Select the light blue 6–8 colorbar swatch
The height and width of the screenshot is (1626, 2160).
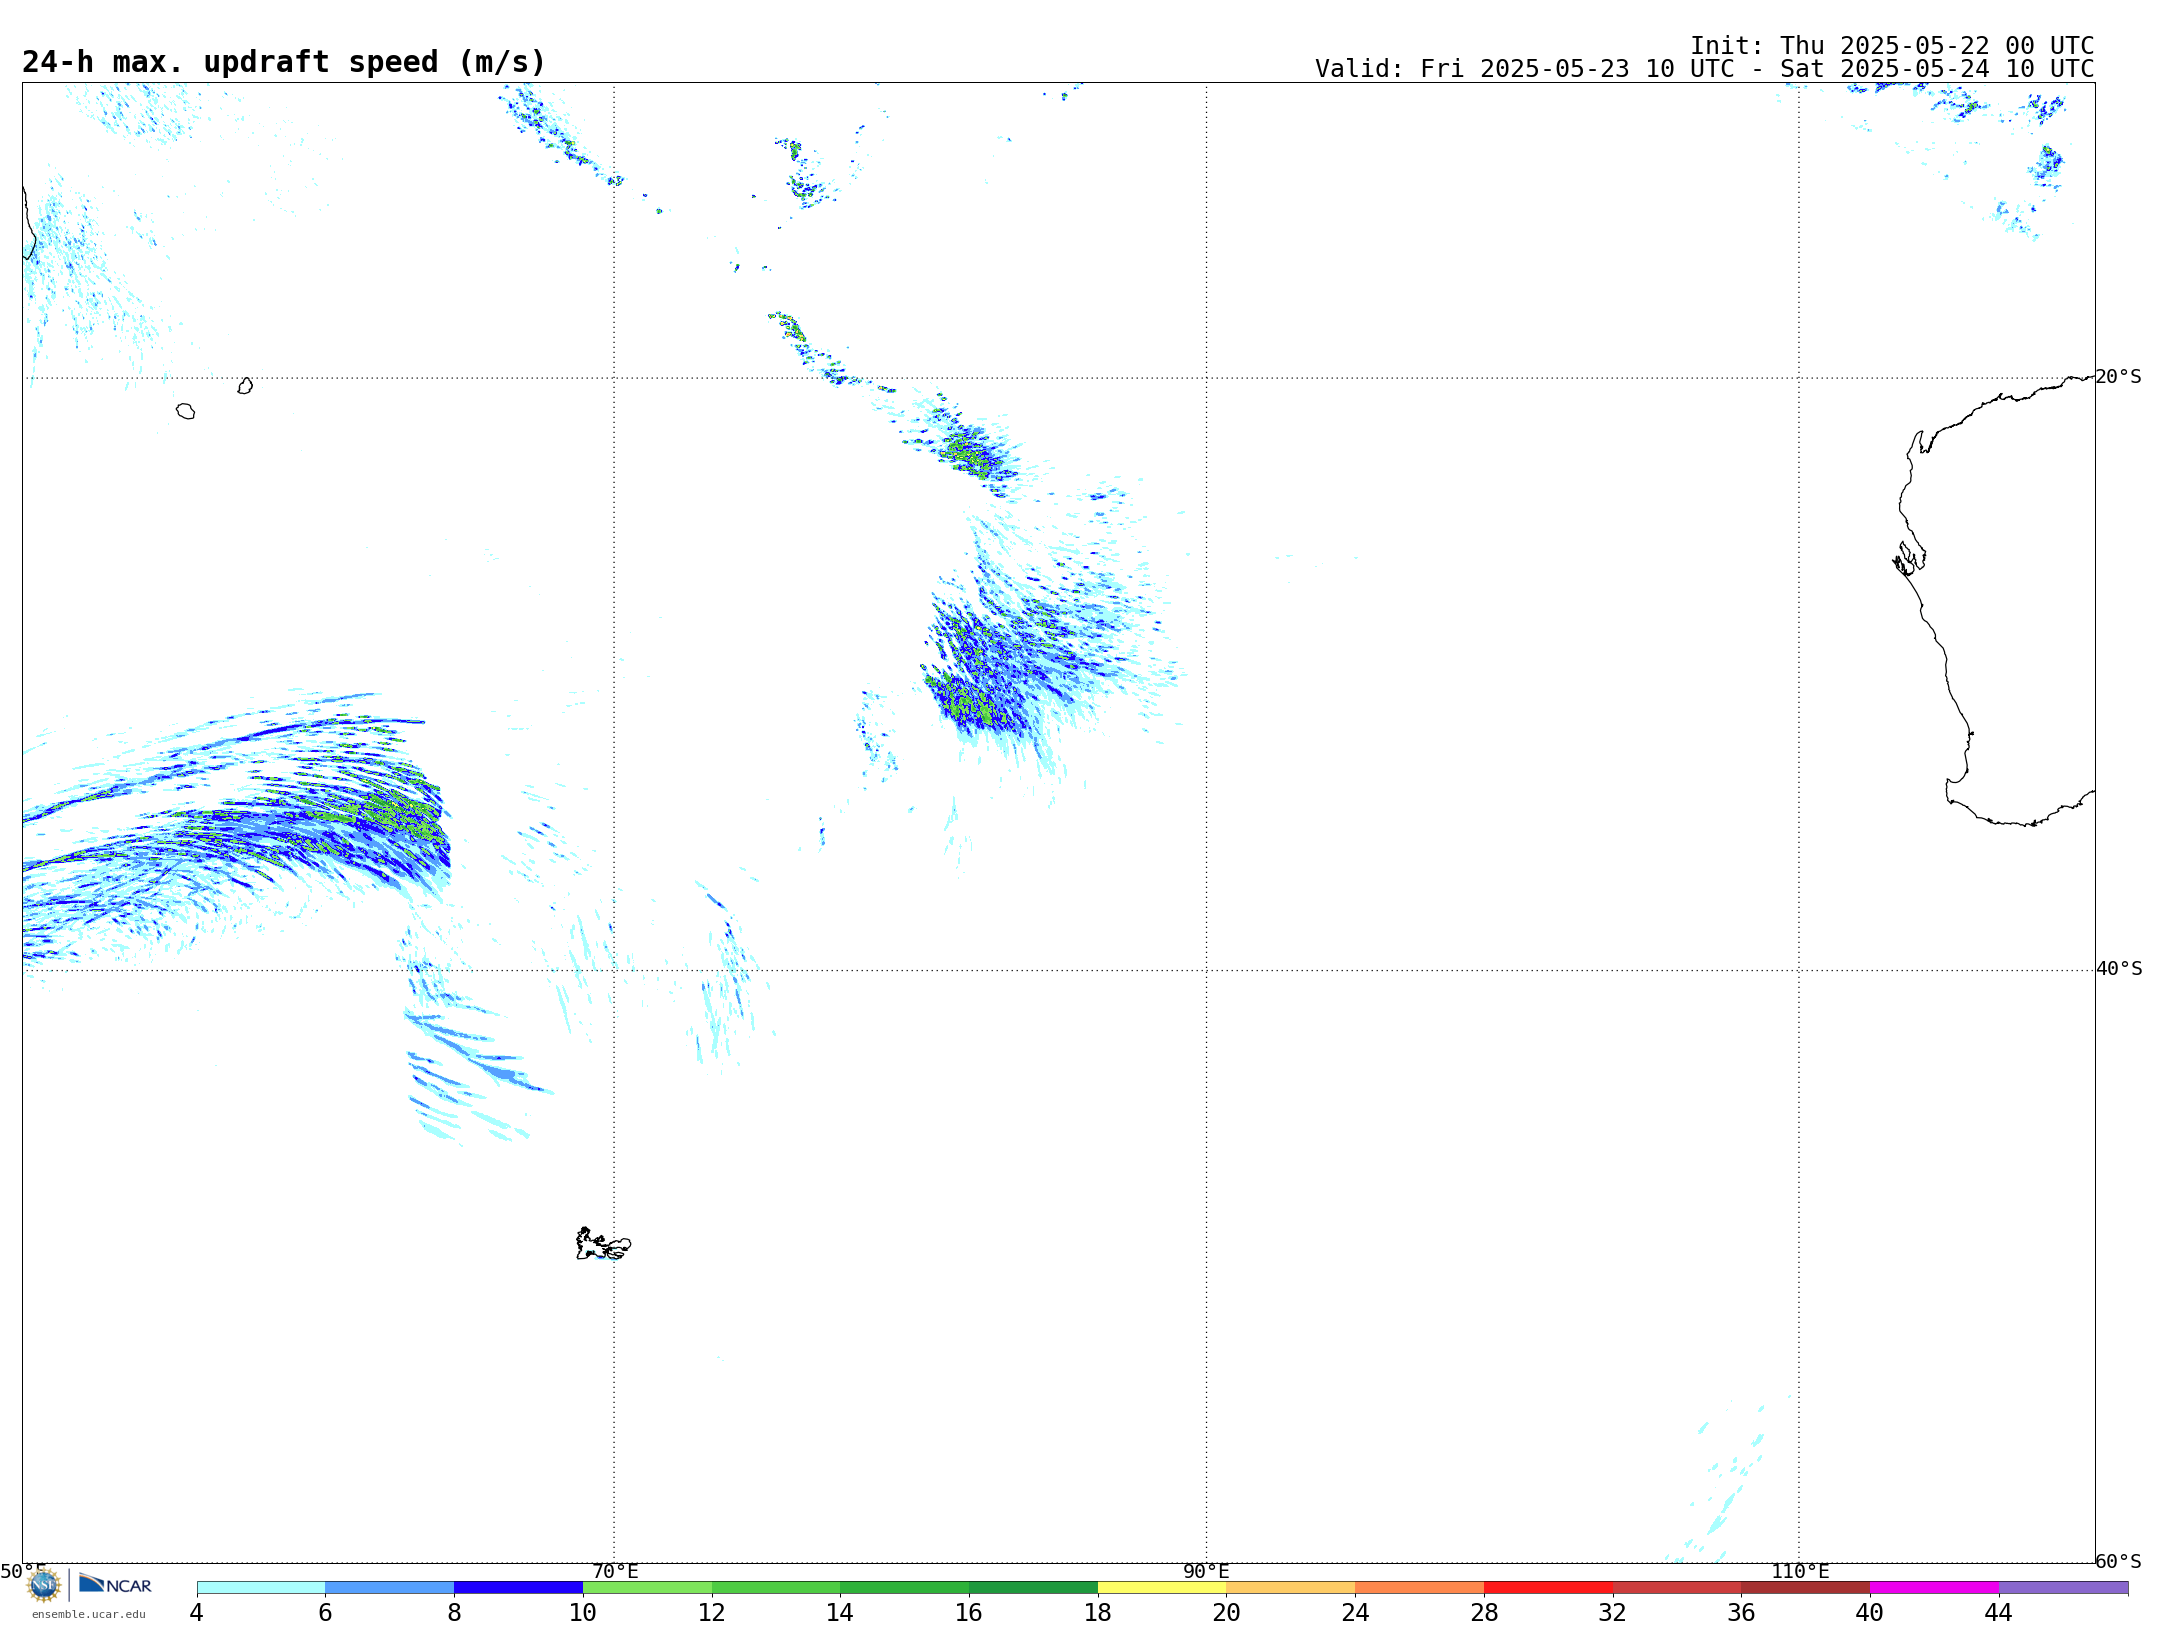[x=390, y=1588]
